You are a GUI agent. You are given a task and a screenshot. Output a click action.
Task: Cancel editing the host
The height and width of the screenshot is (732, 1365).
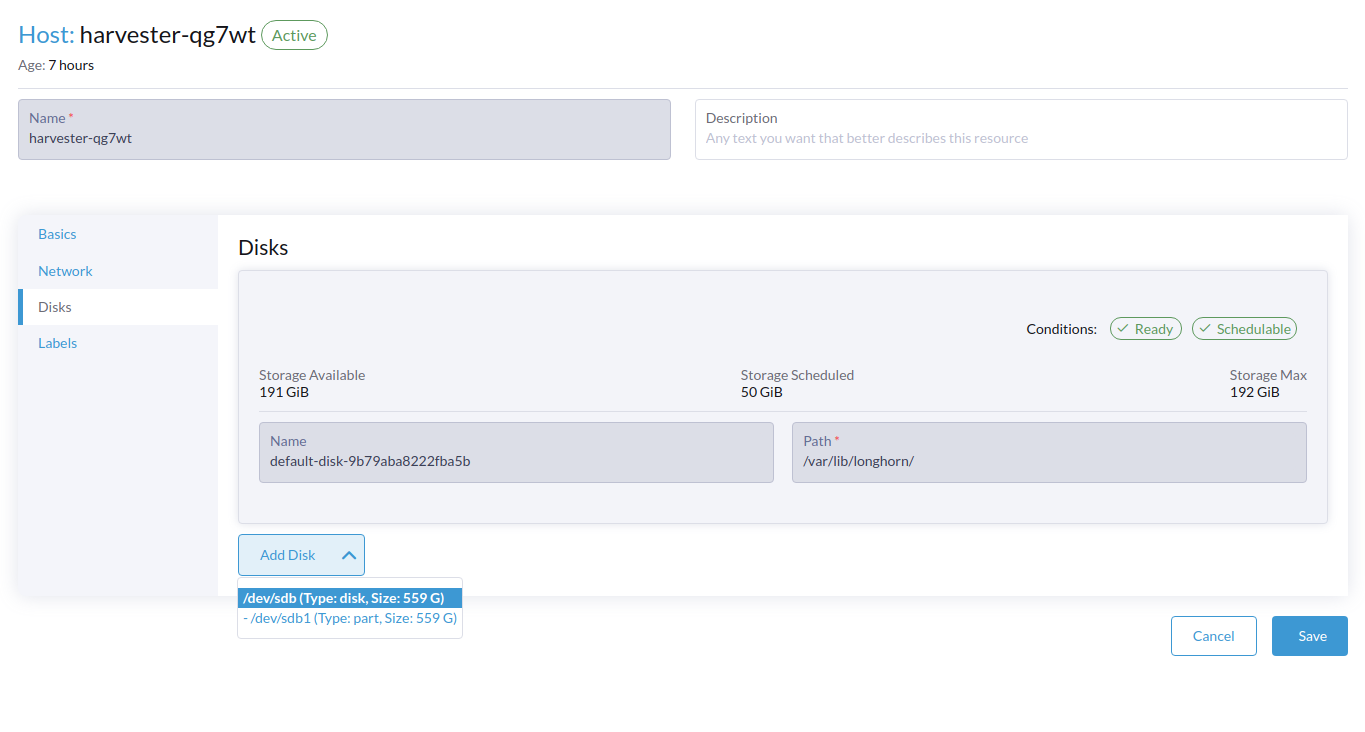coord(1213,635)
